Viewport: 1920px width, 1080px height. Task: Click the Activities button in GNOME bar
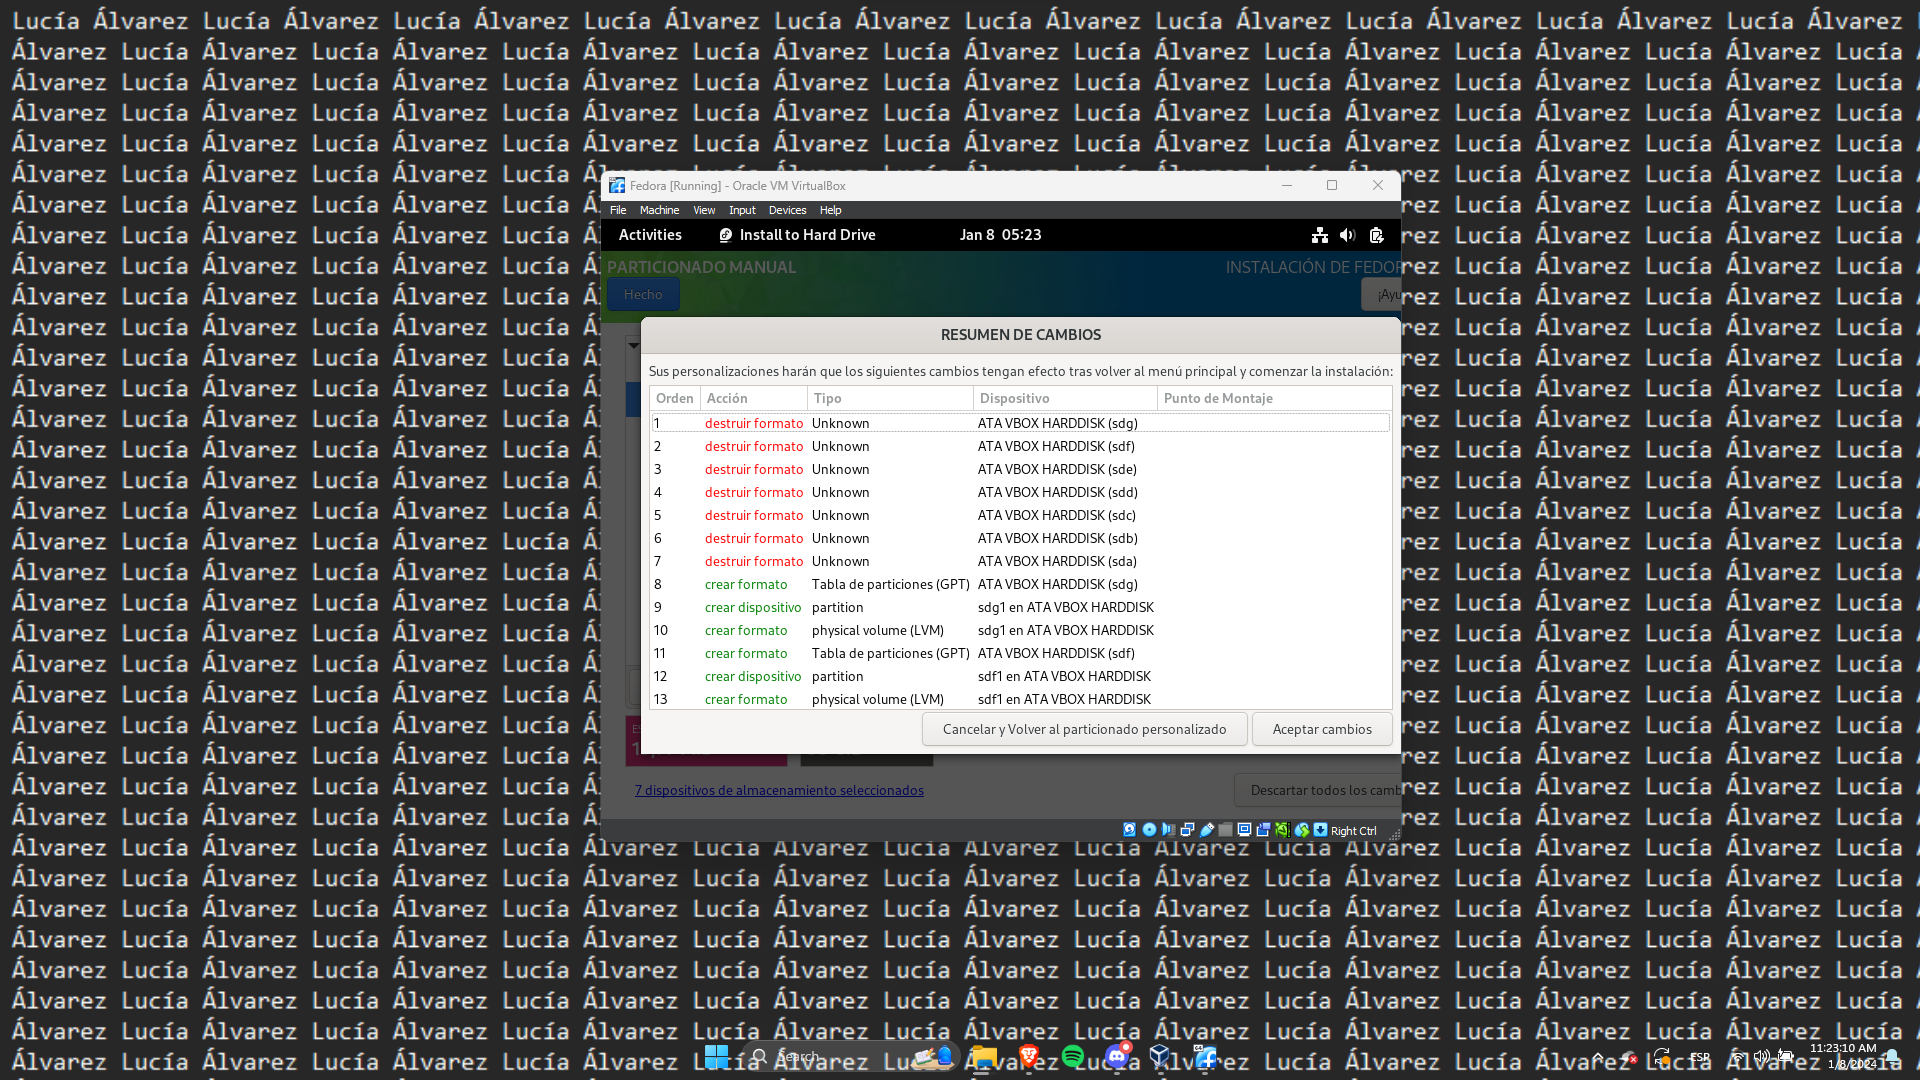650,235
